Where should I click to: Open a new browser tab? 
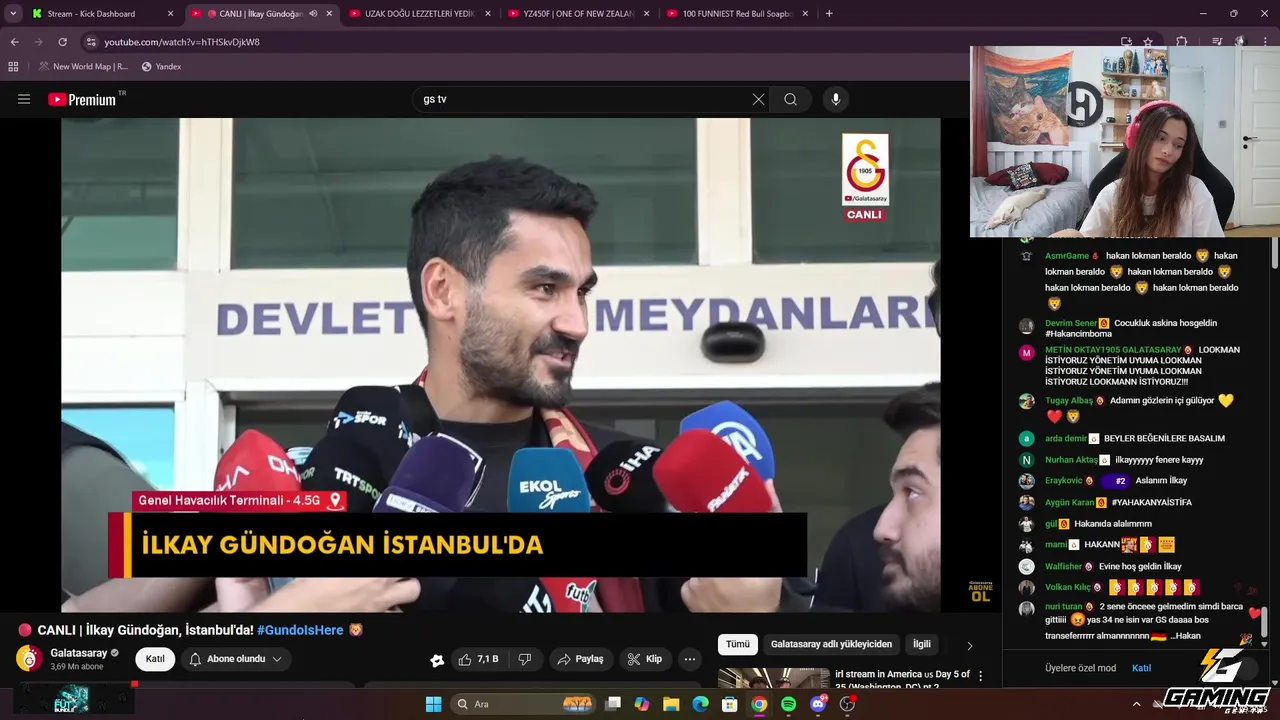point(829,14)
